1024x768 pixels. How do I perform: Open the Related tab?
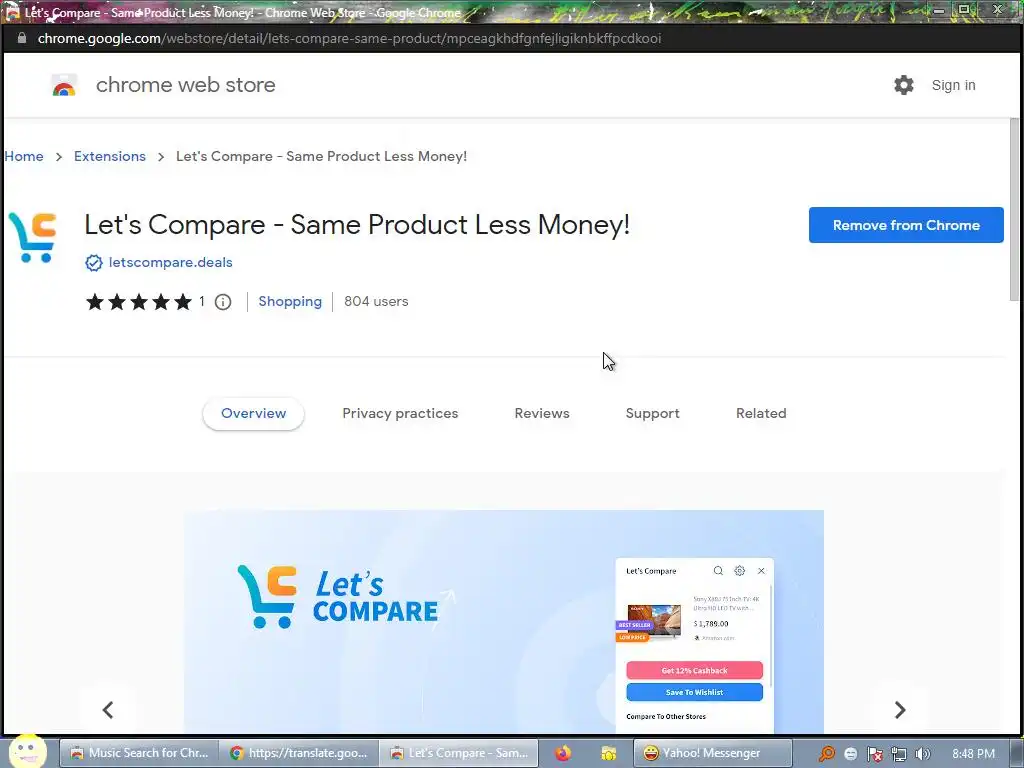761,413
